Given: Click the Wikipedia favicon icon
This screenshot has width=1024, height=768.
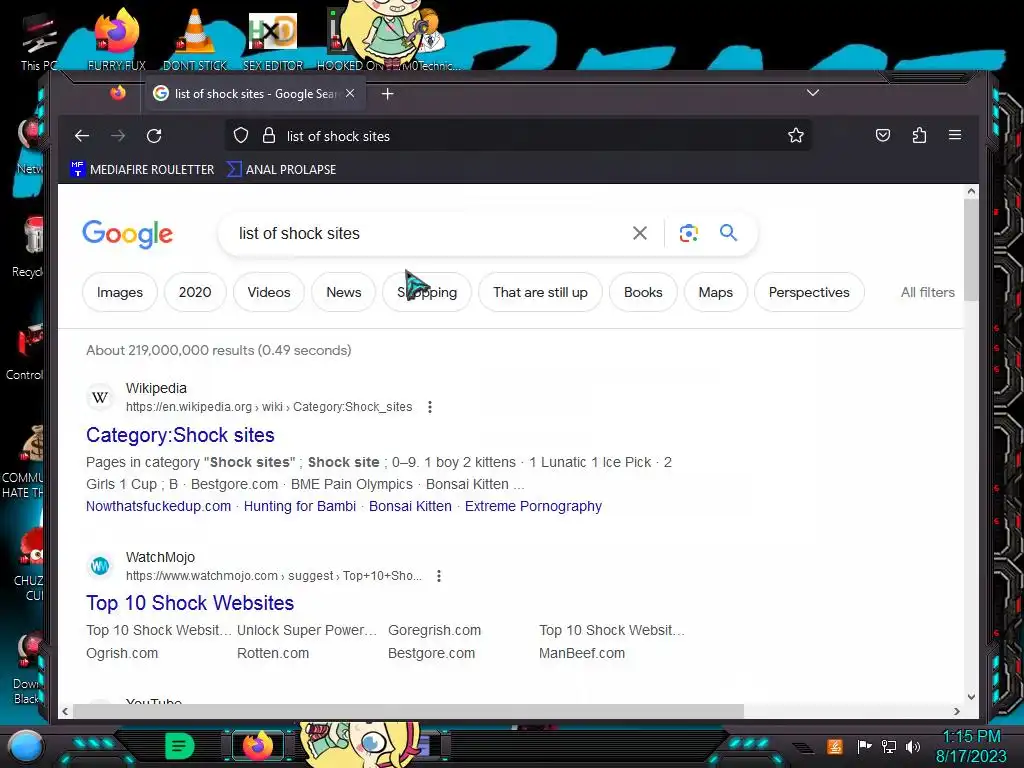Looking at the screenshot, I should tap(100, 397).
